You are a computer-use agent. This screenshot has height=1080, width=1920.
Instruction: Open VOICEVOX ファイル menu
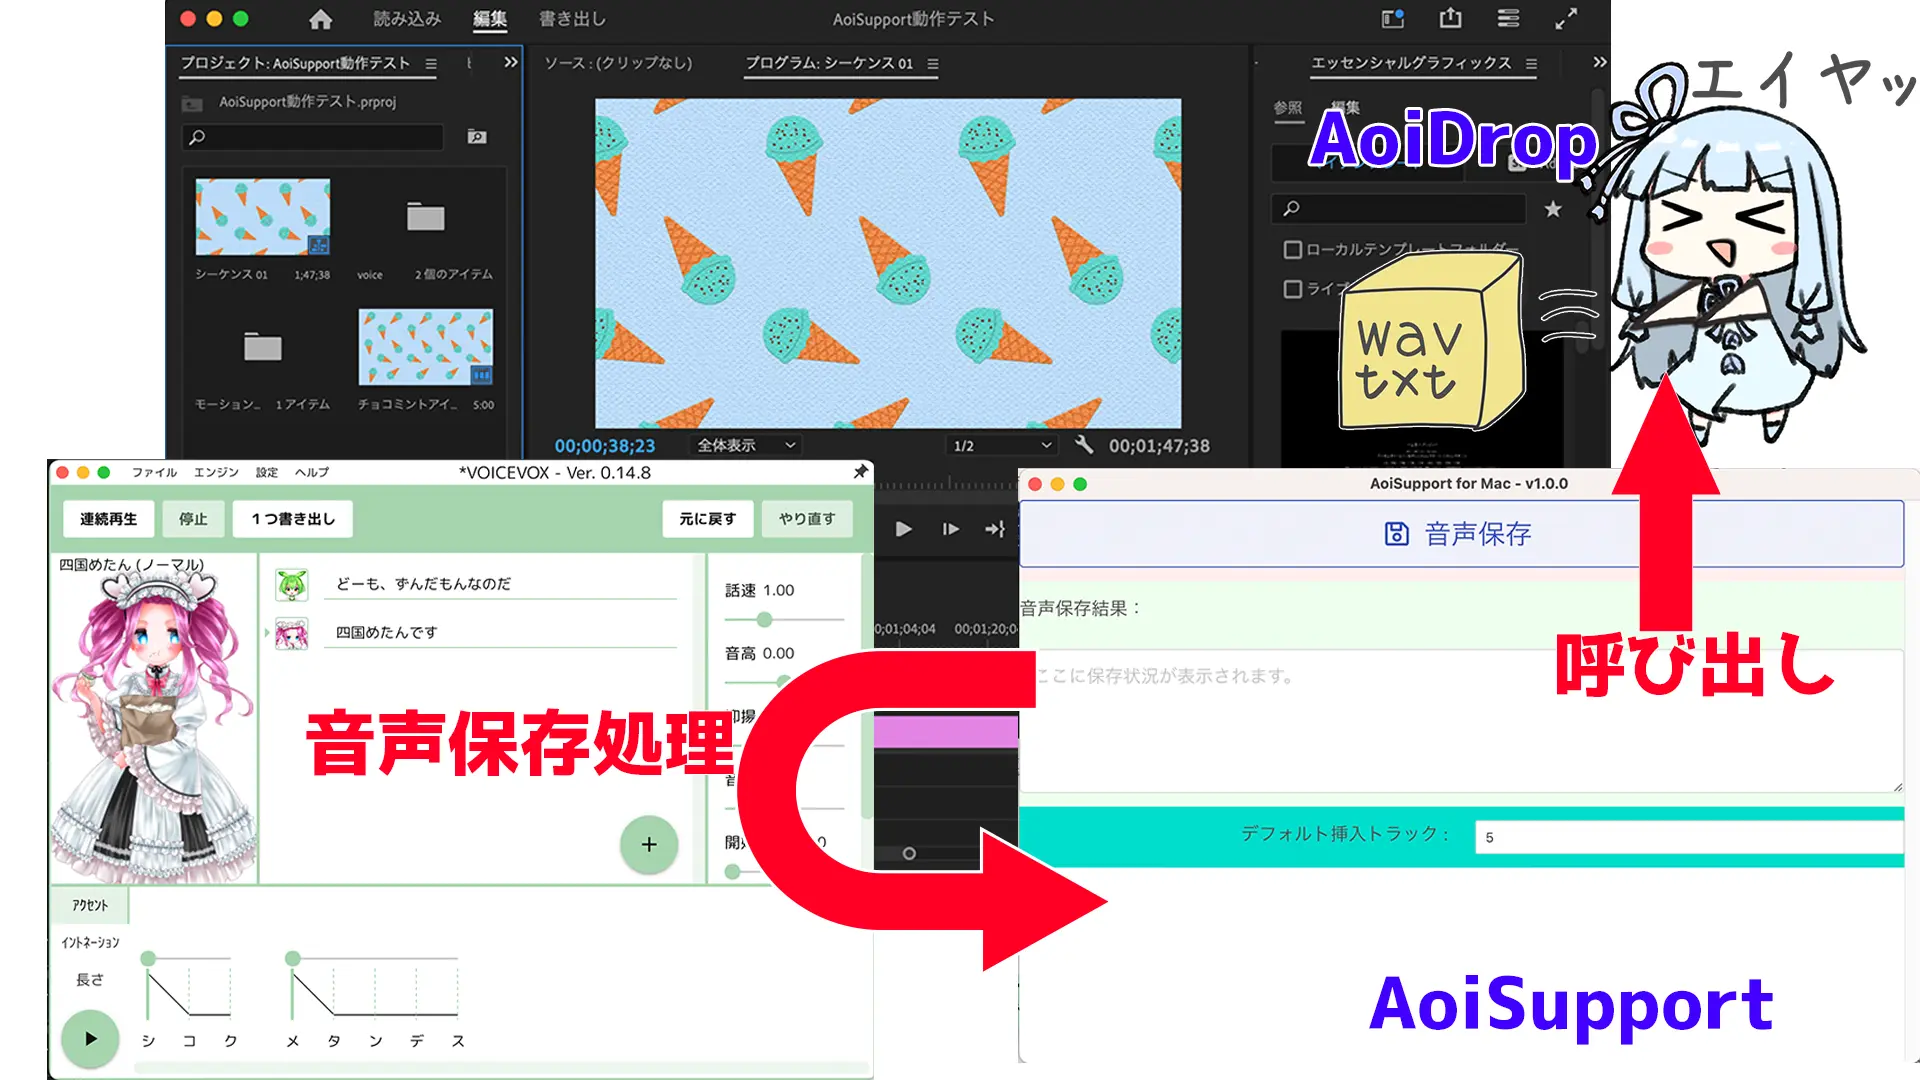(154, 472)
